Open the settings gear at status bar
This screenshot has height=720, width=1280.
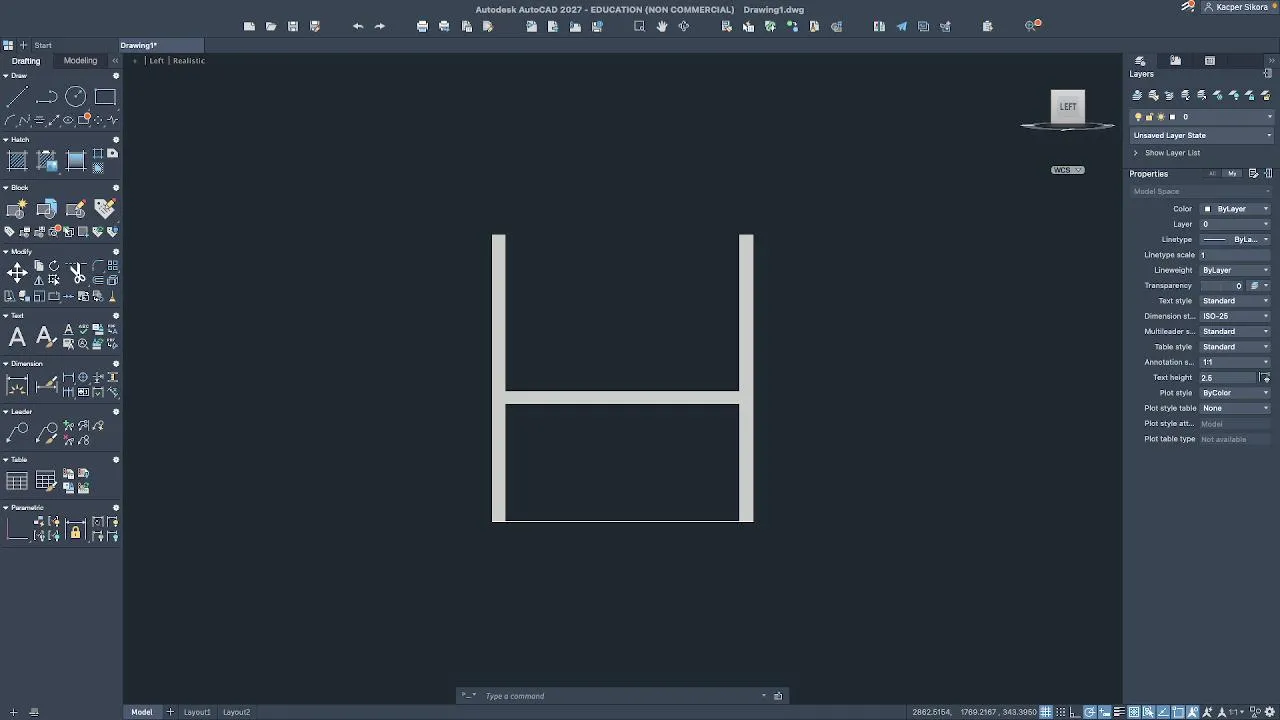pos(1270,712)
